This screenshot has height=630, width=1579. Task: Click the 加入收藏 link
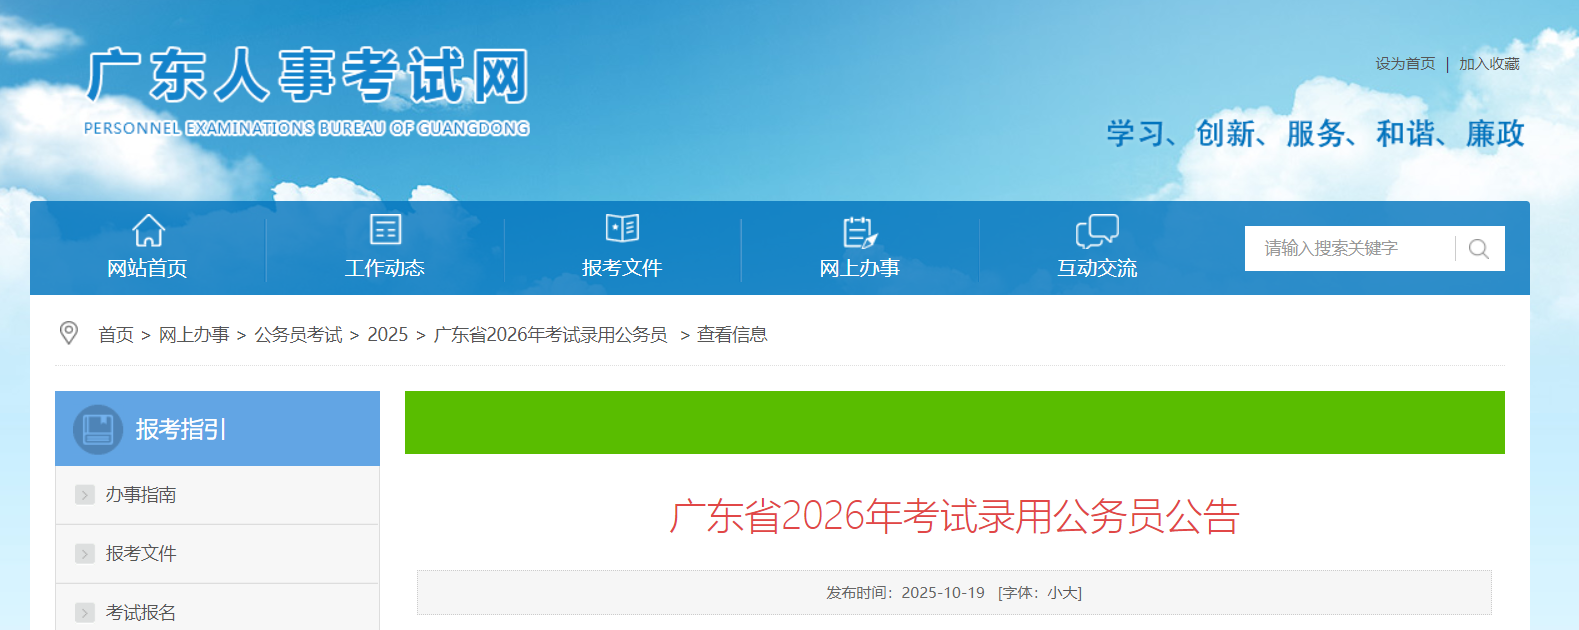click(1489, 64)
